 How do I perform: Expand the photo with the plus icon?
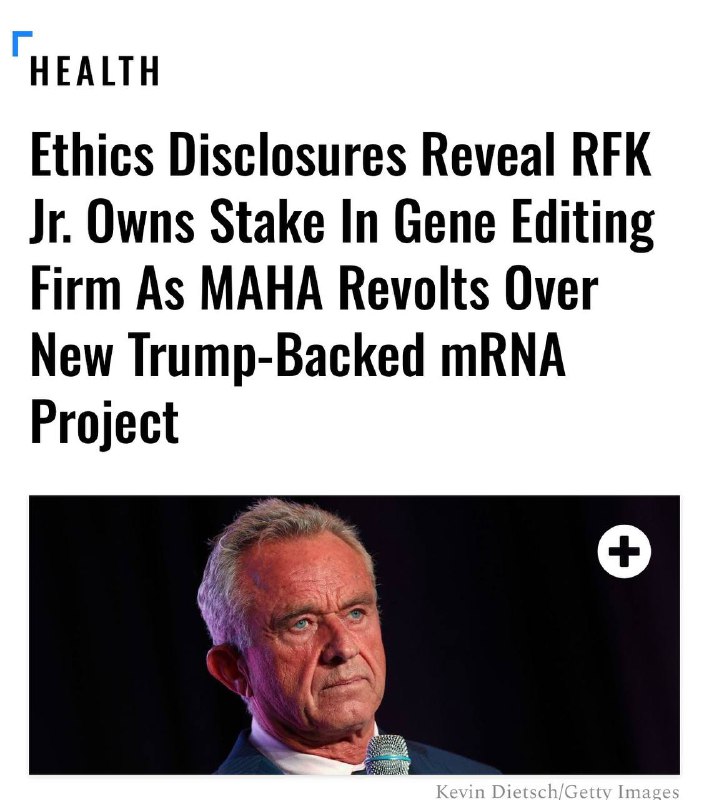[x=624, y=551]
